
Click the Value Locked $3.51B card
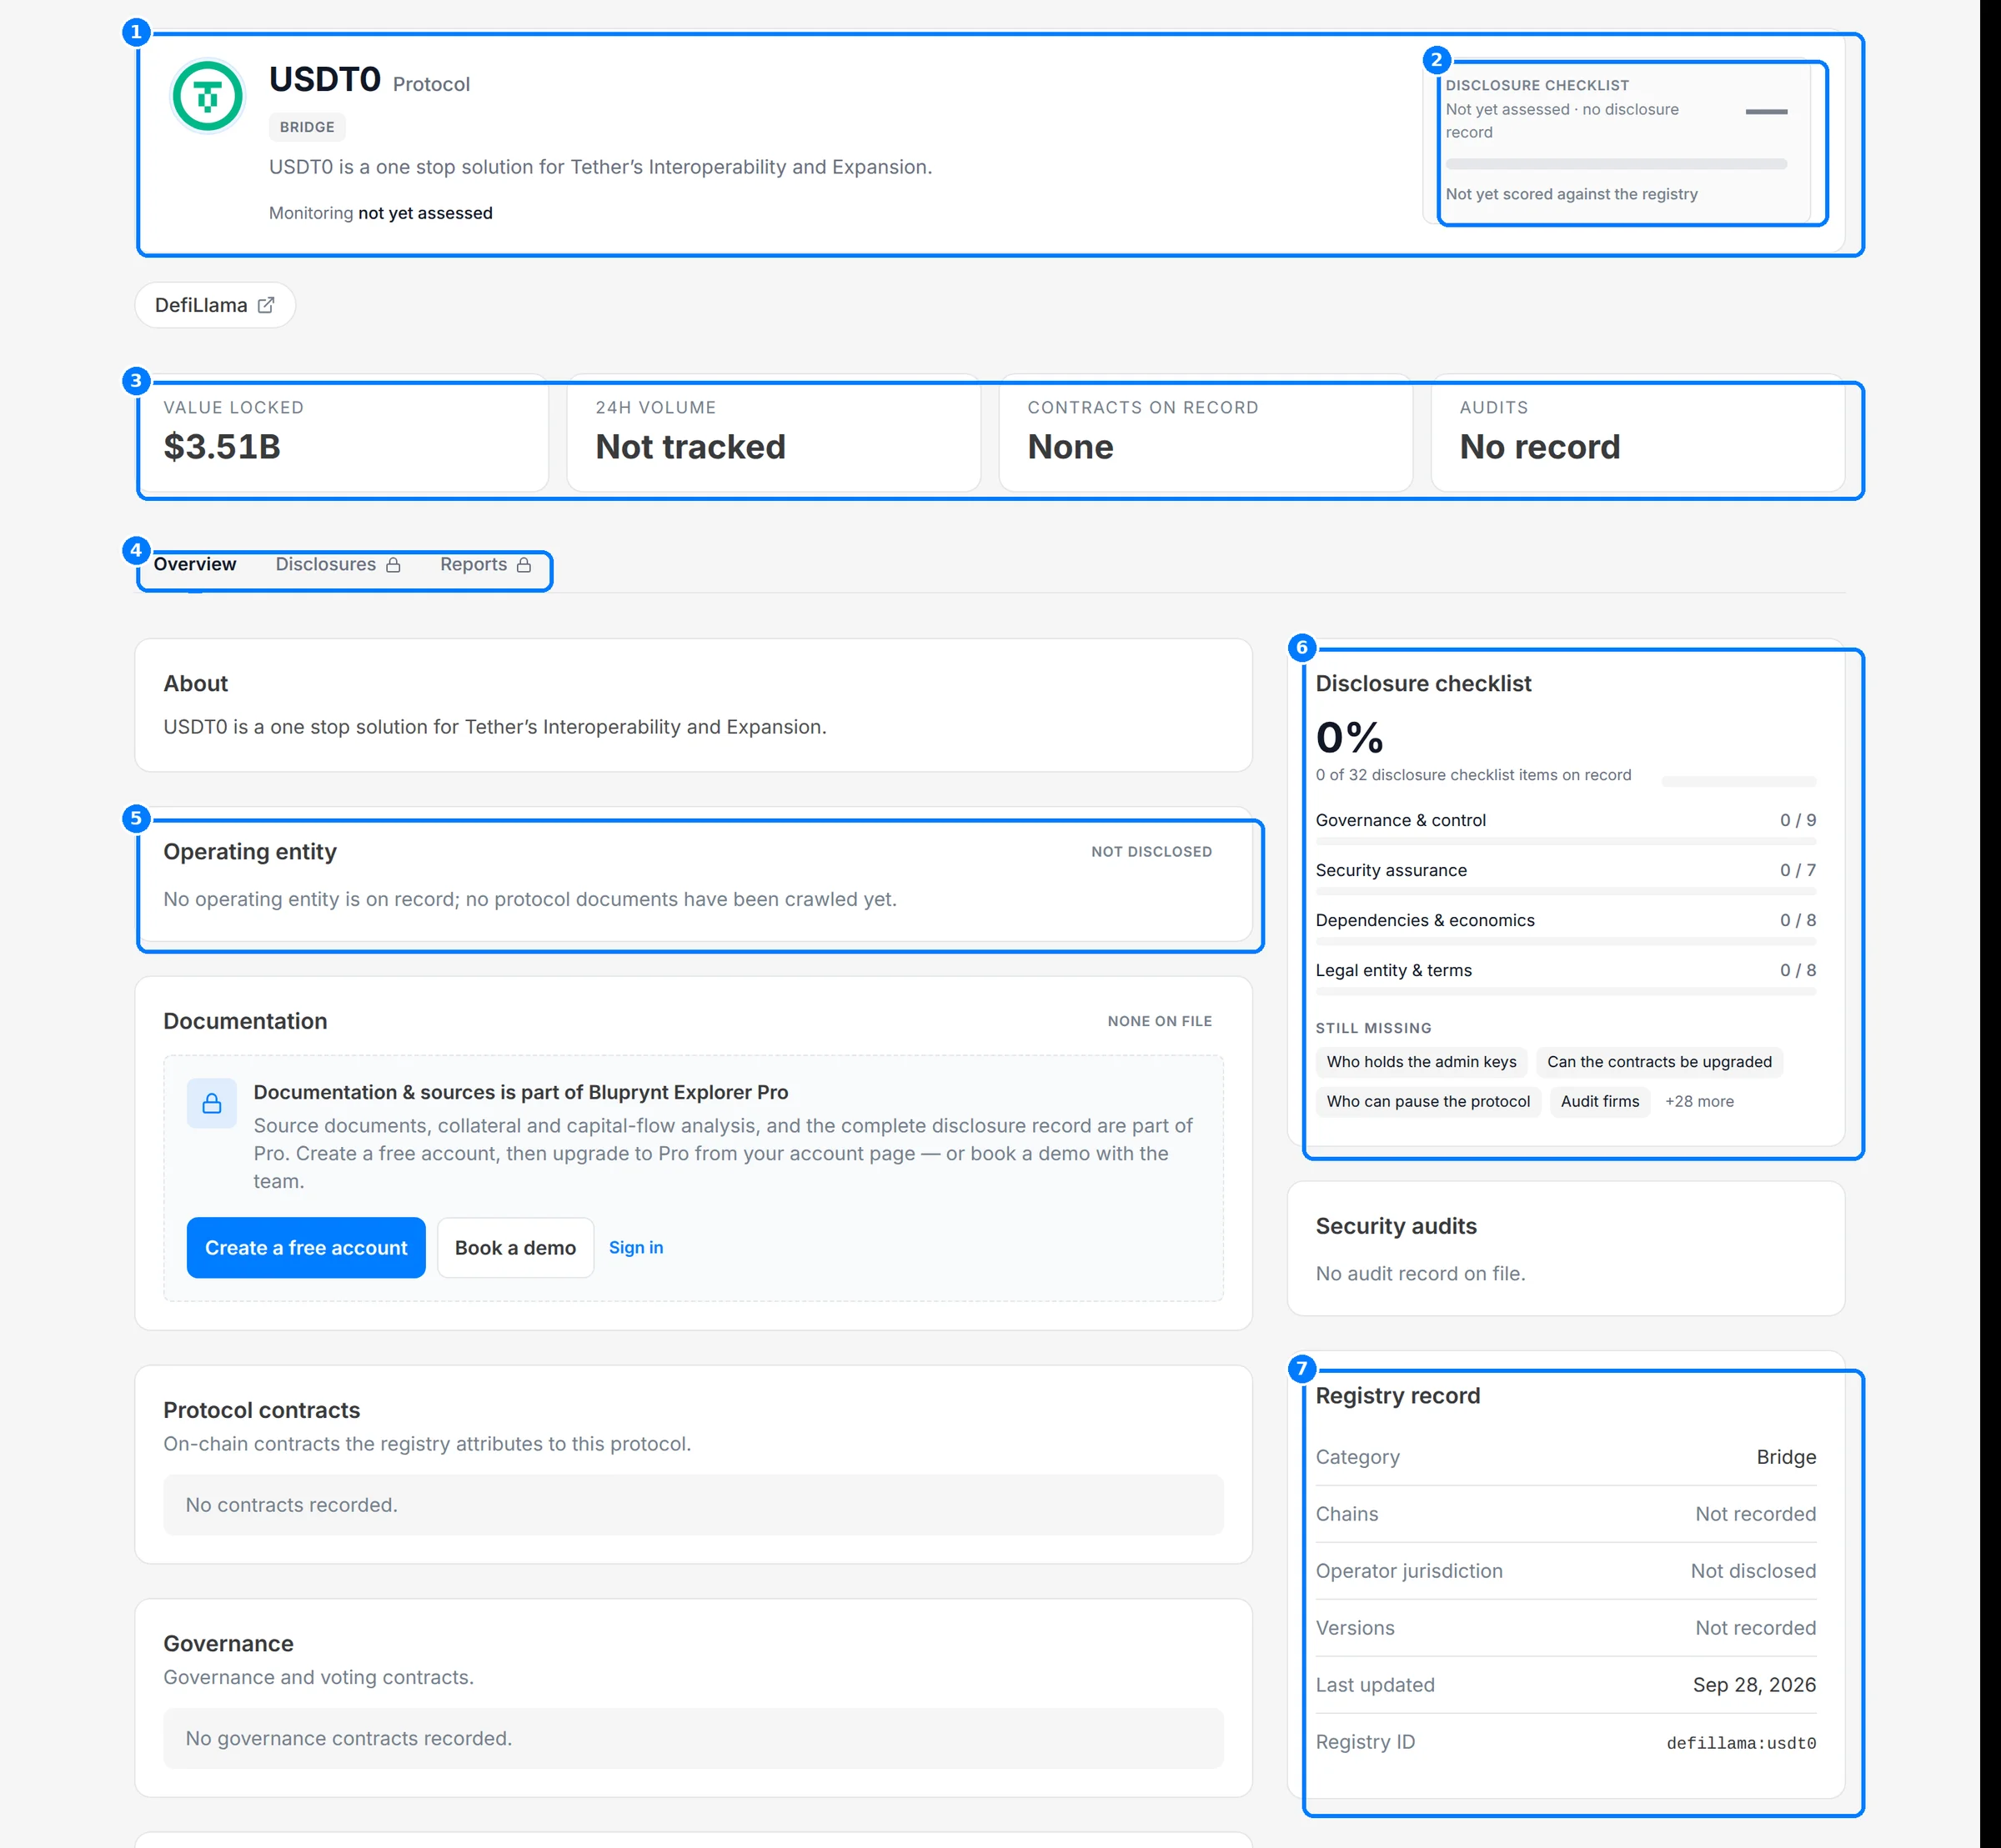click(x=342, y=433)
